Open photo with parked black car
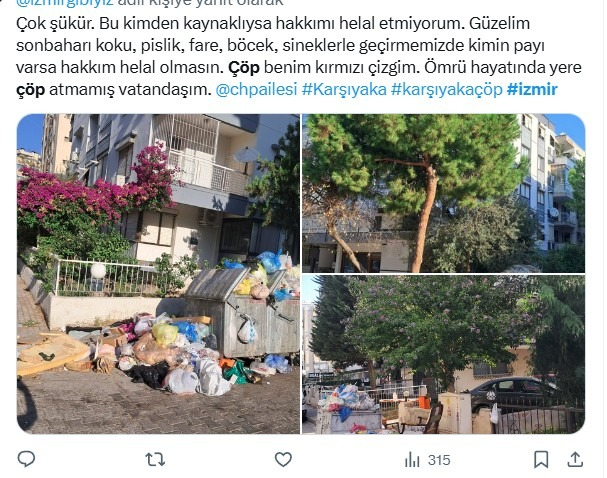The image size is (607, 478). click(x=444, y=355)
